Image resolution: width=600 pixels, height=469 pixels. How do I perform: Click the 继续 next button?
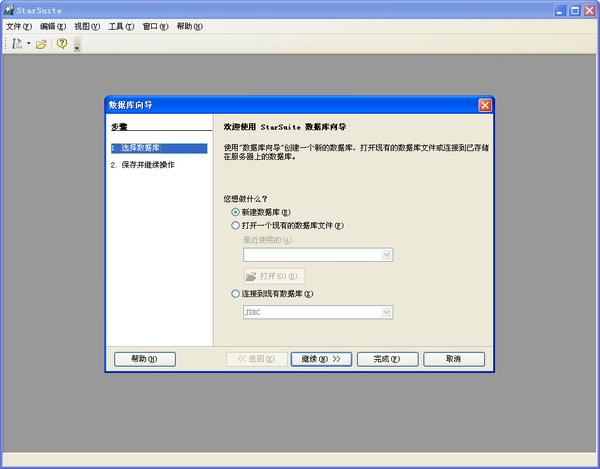pos(321,359)
